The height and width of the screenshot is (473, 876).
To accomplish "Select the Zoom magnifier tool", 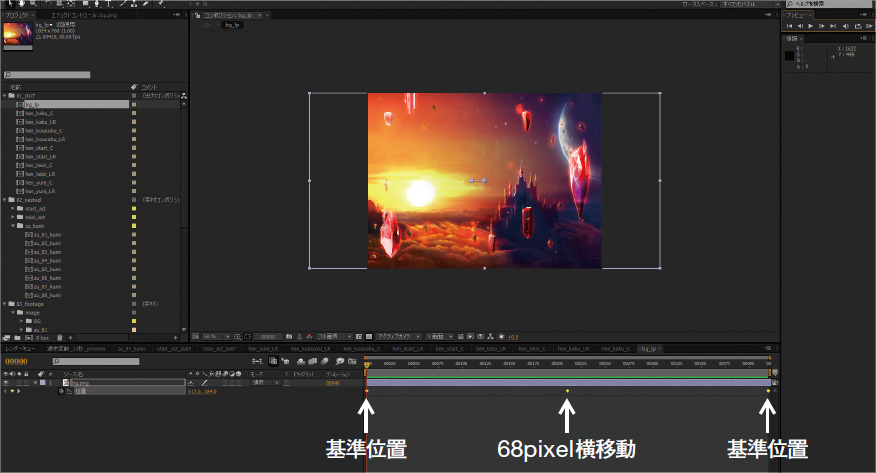I will (x=34, y=3).
